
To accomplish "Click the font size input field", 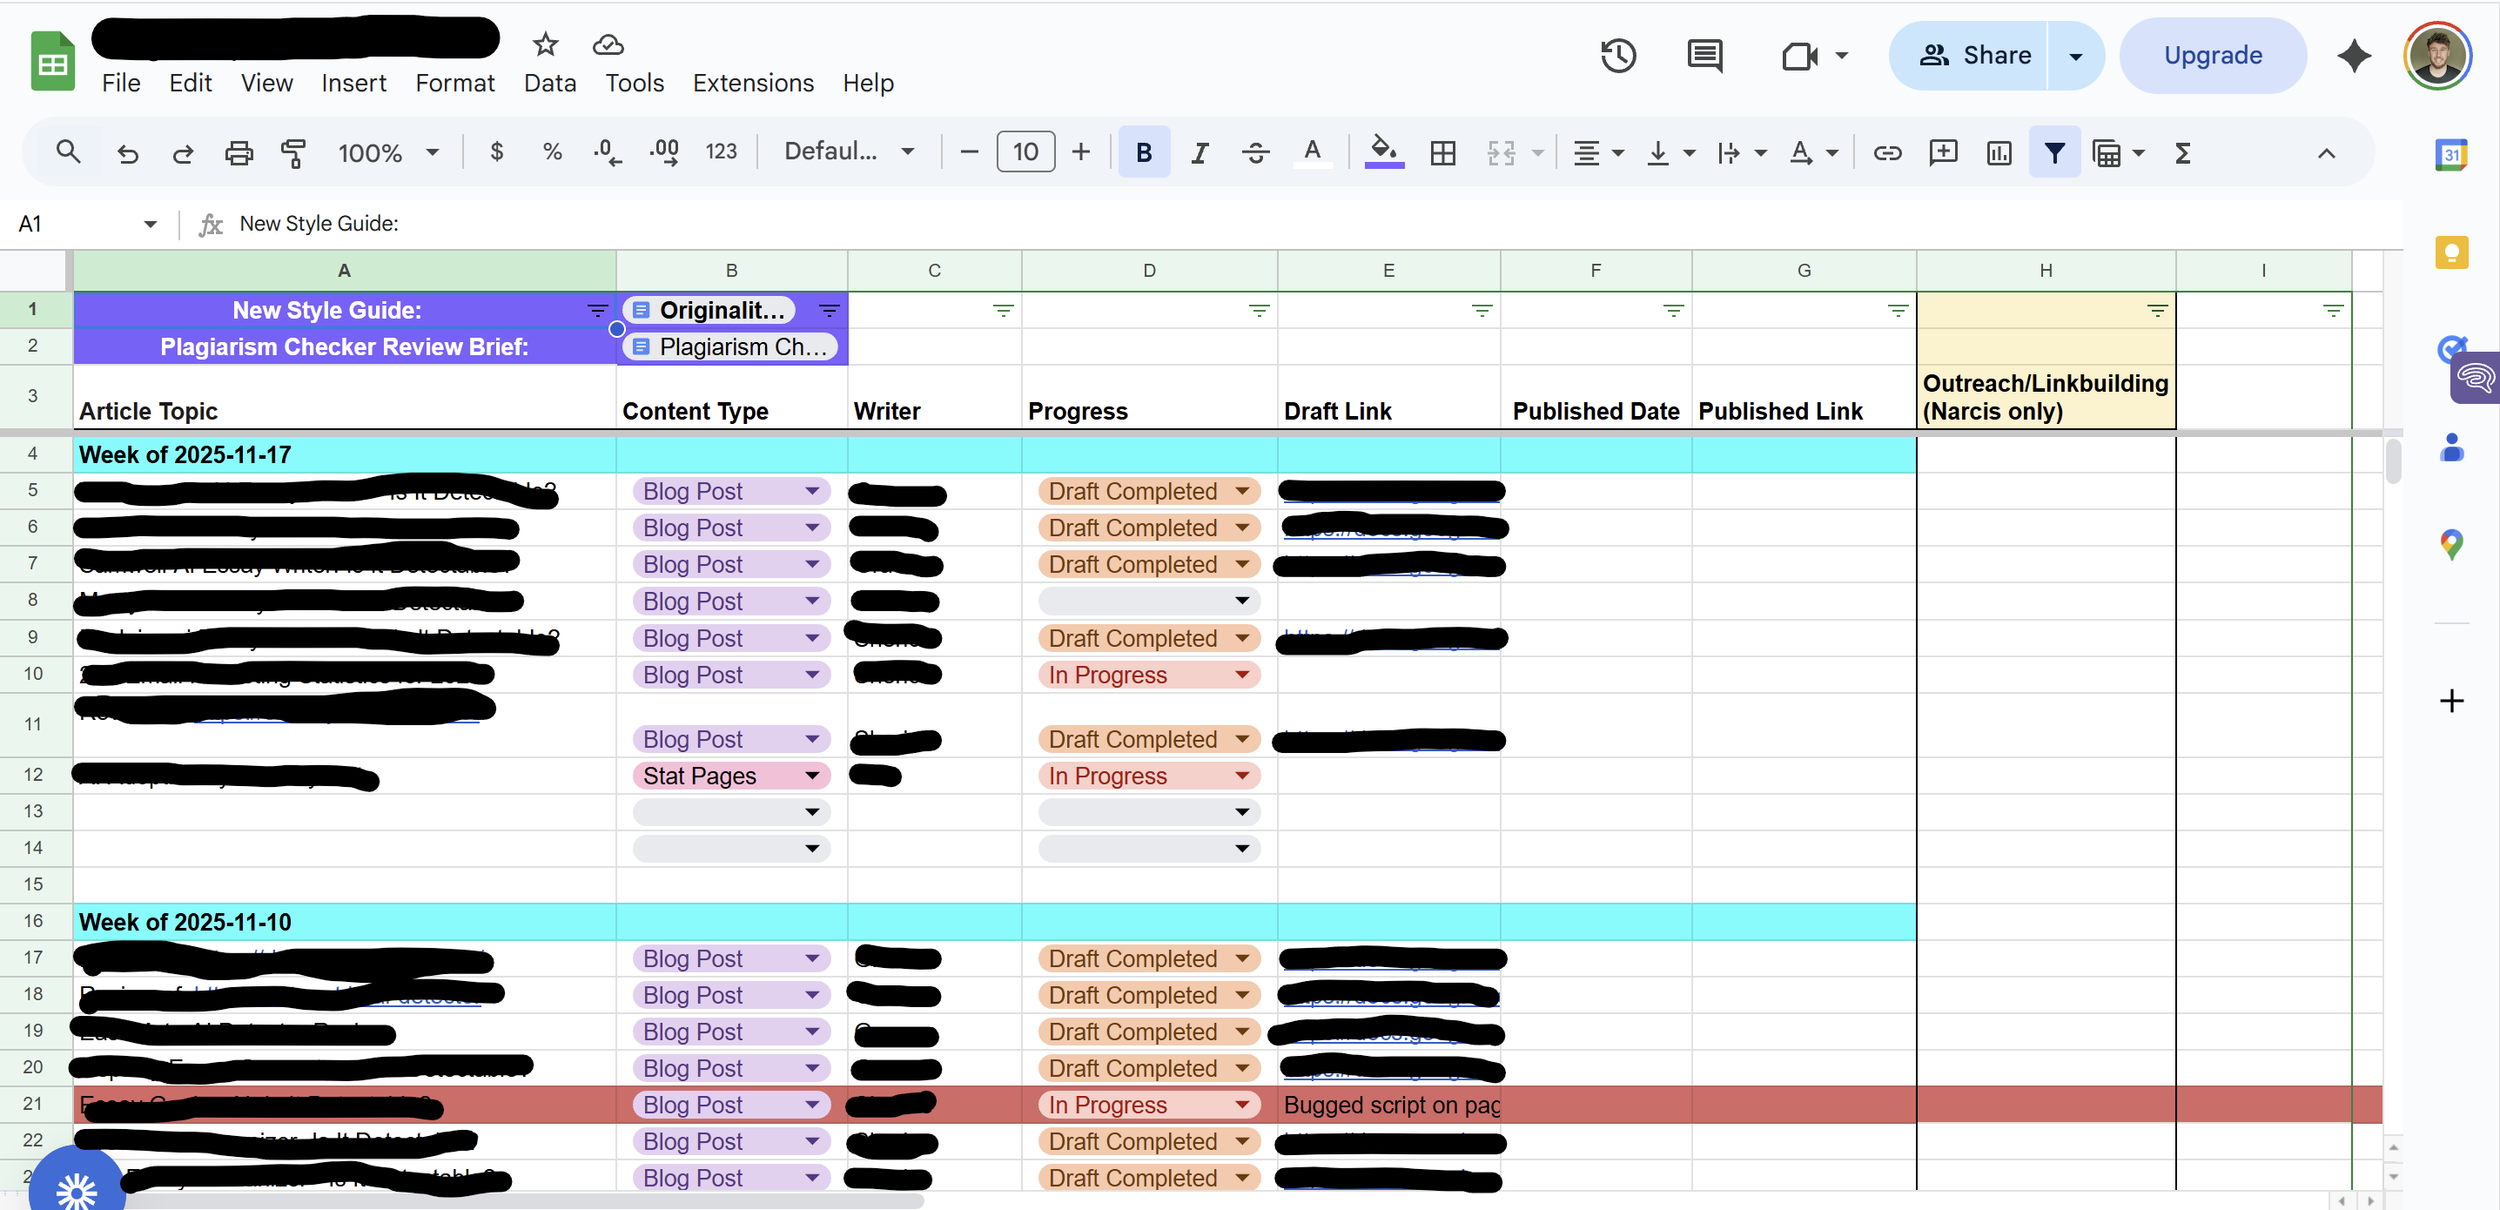I will [x=1025, y=152].
